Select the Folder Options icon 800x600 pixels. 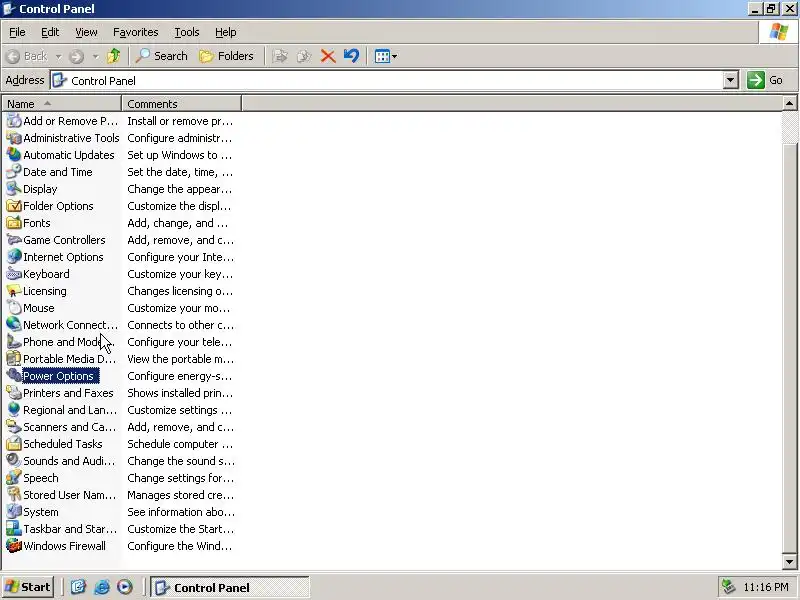click(14, 206)
